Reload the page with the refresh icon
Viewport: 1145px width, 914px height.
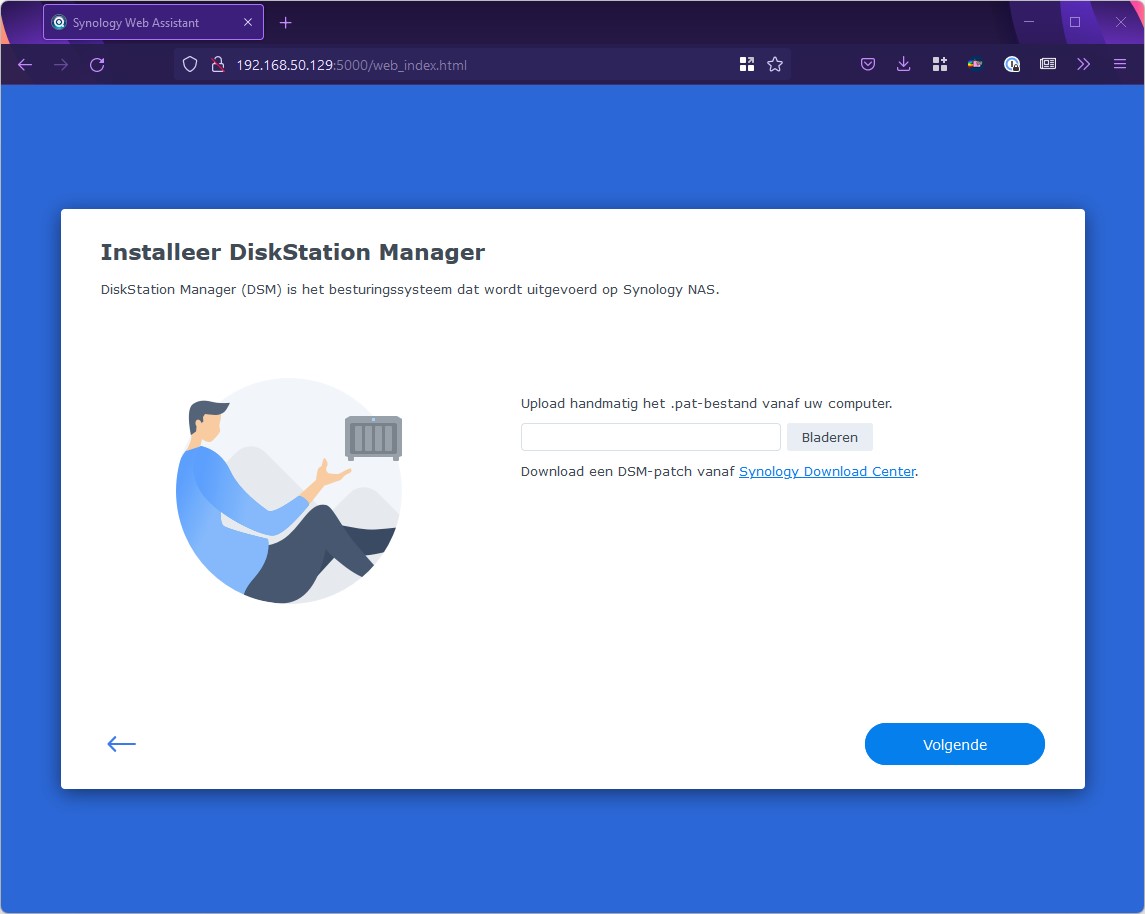point(97,65)
